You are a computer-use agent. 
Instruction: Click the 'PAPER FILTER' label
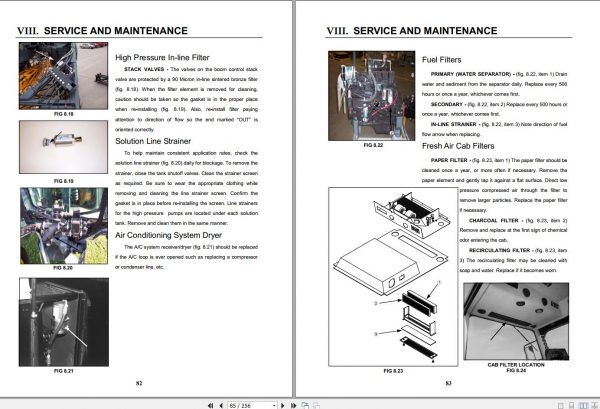point(449,160)
